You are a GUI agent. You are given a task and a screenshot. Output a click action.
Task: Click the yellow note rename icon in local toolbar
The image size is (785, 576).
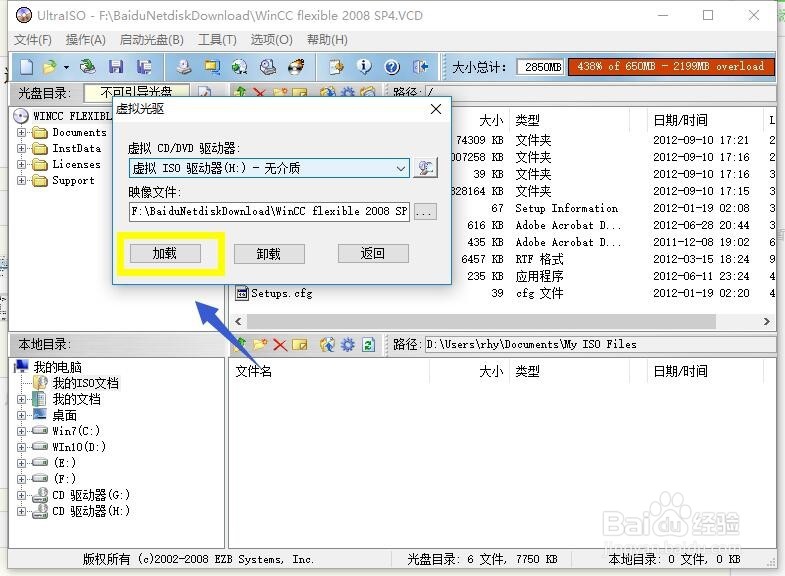coord(299,344)
